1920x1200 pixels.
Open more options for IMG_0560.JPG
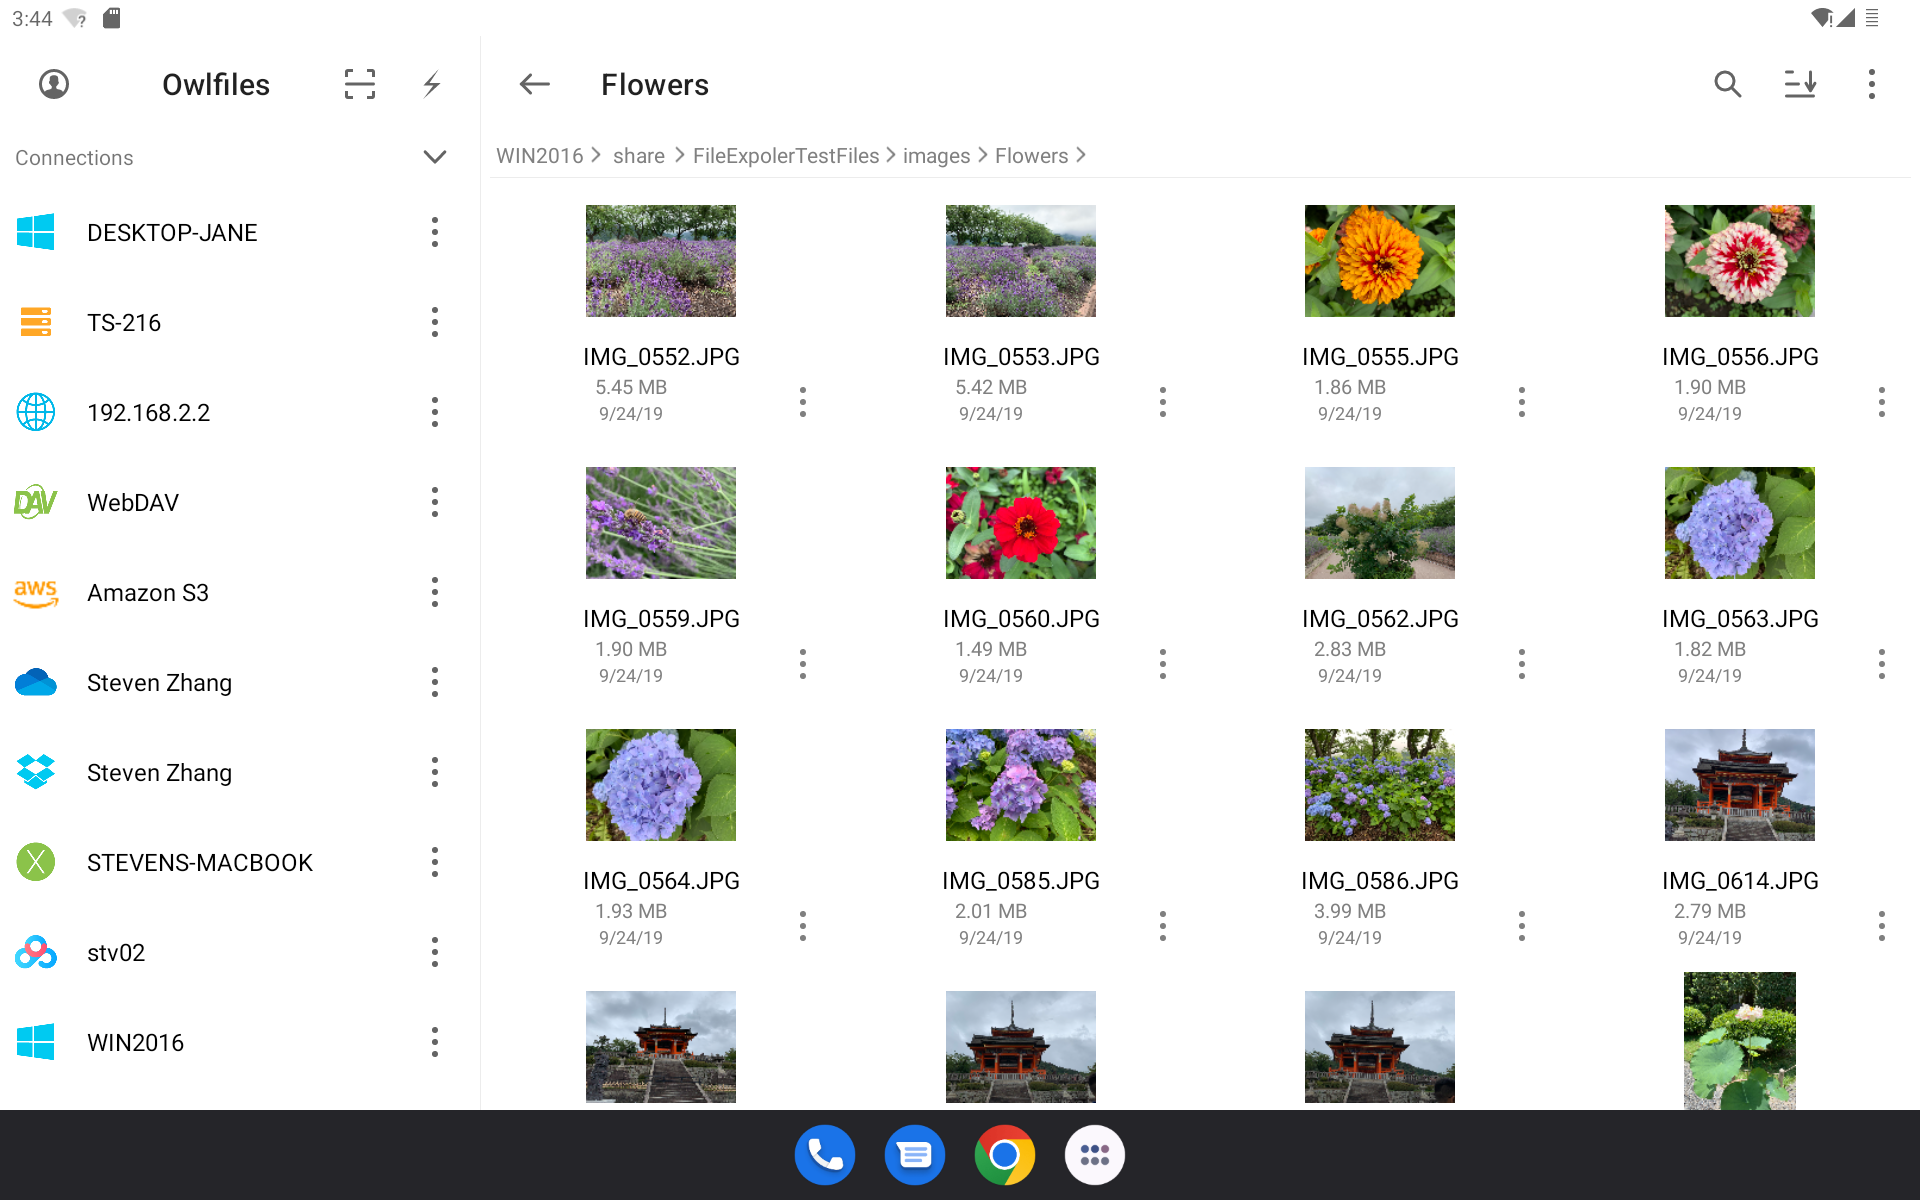coord(1163,664)
